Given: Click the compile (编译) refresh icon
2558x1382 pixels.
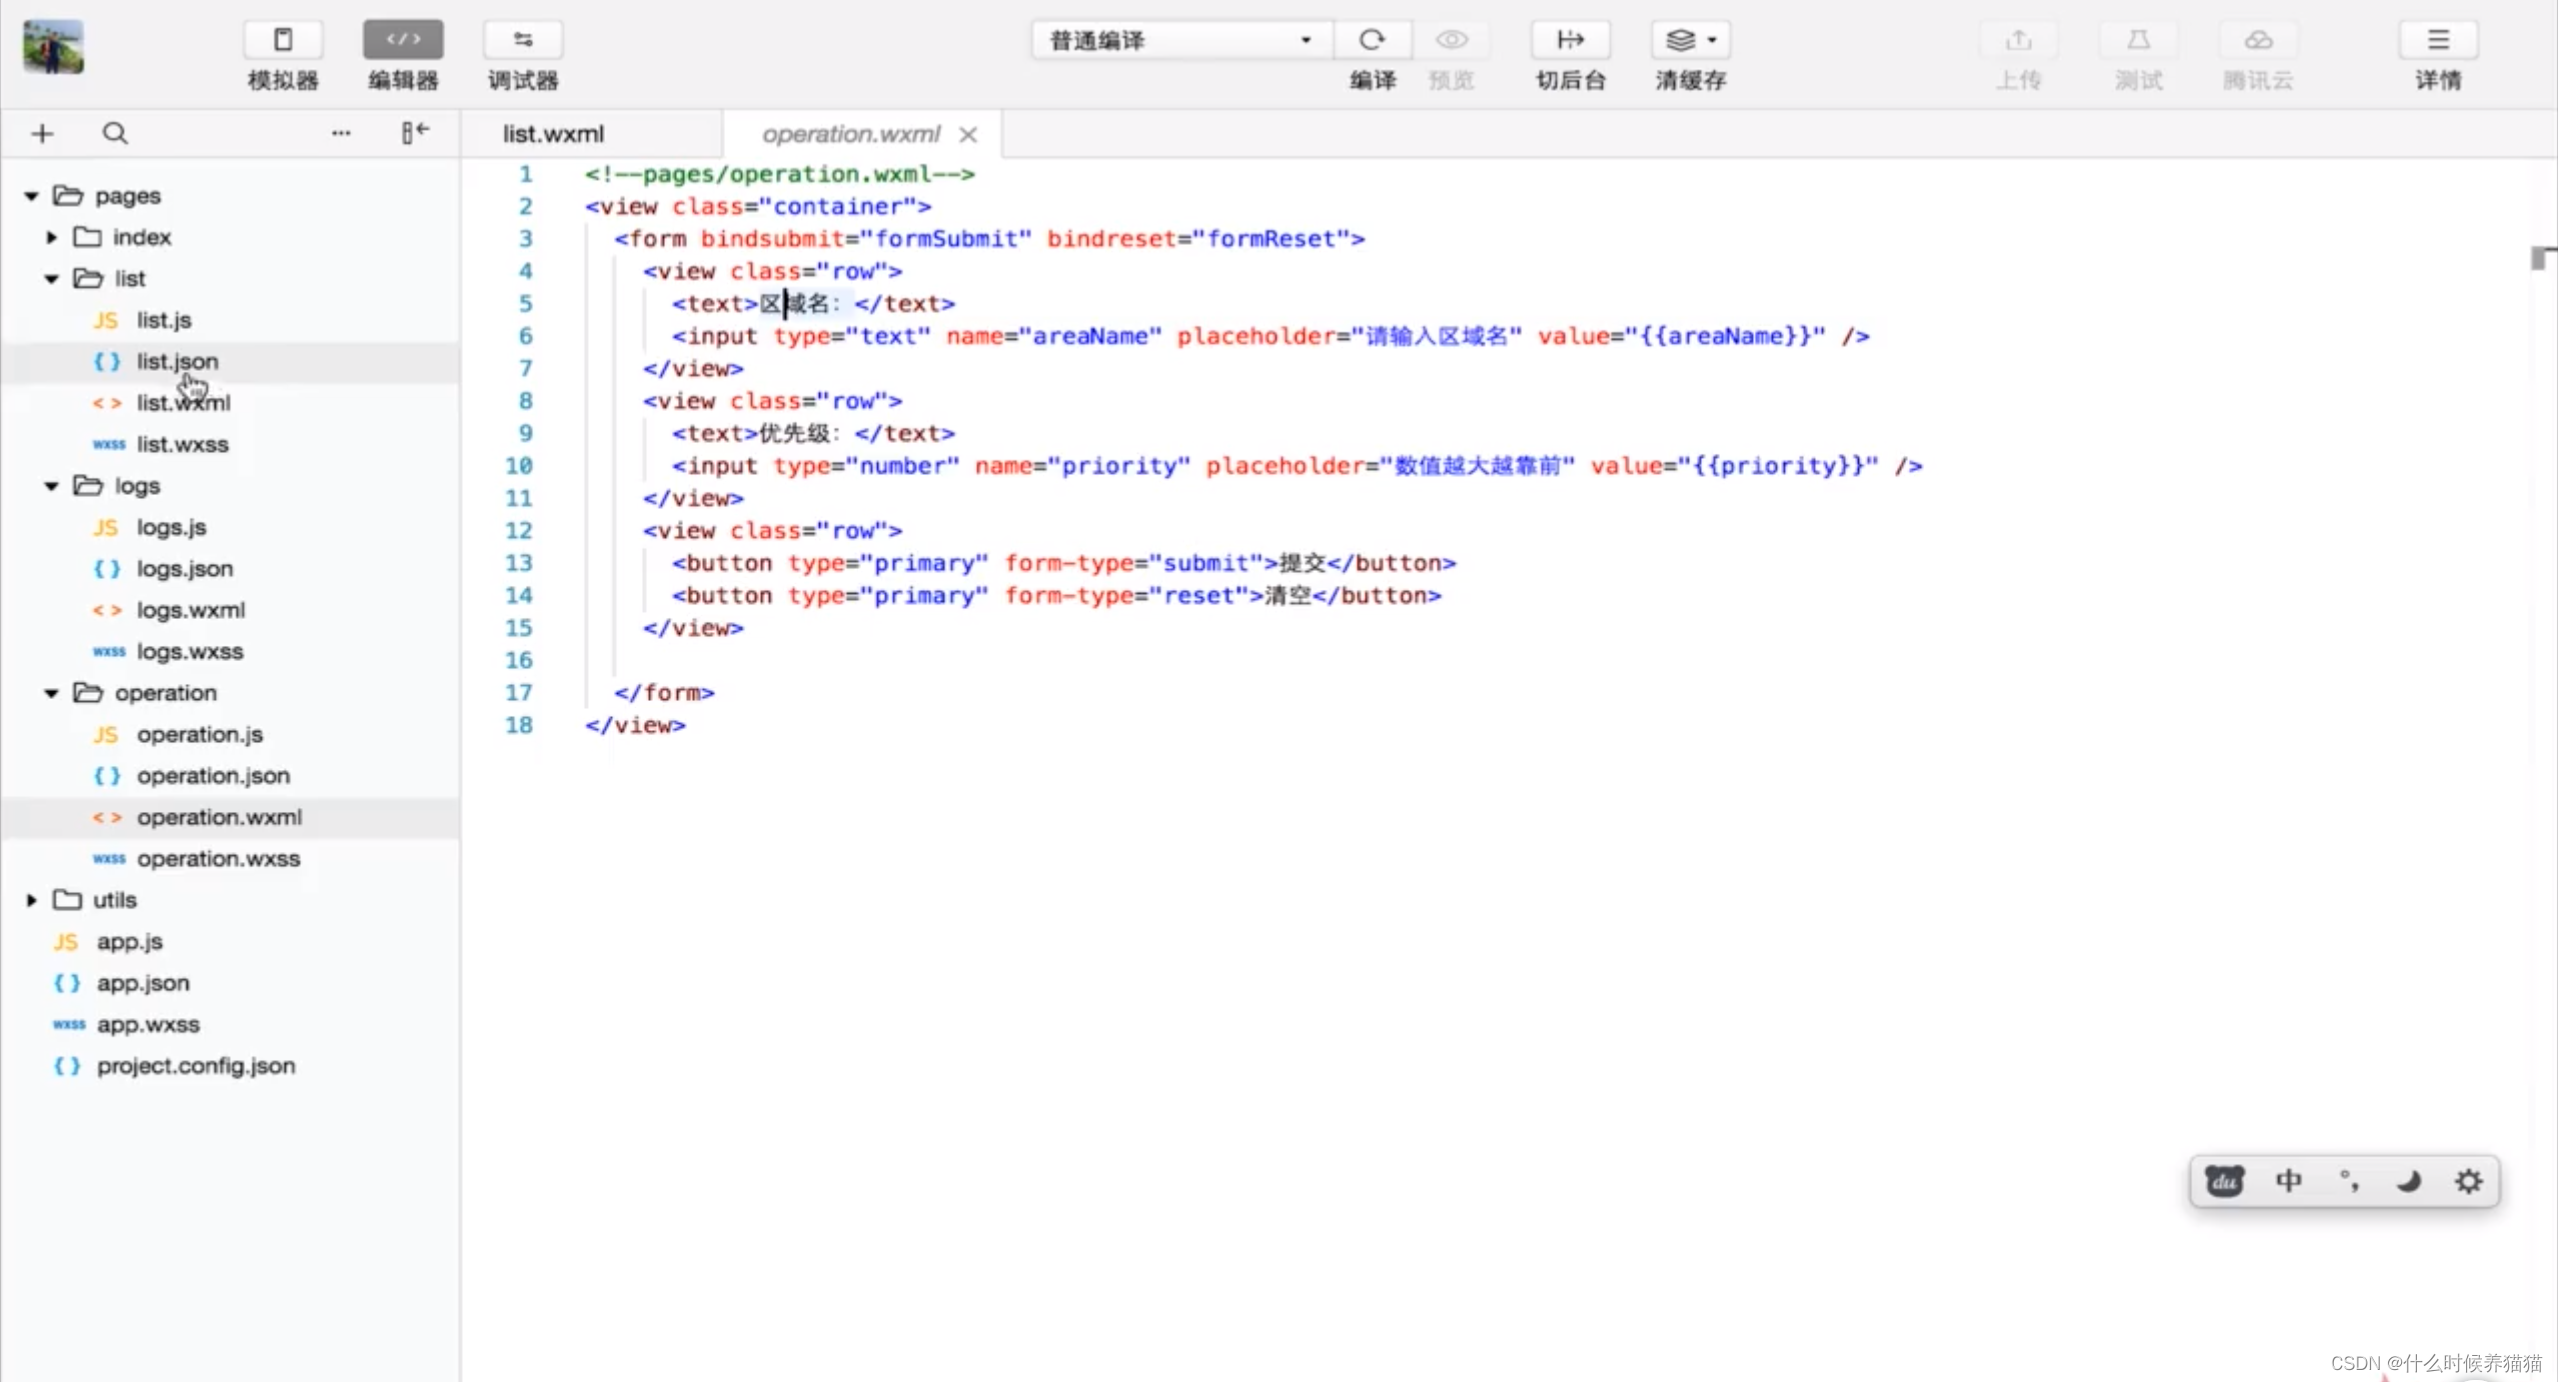Looking at the screenshot, I should click(x=1372, y=40).
